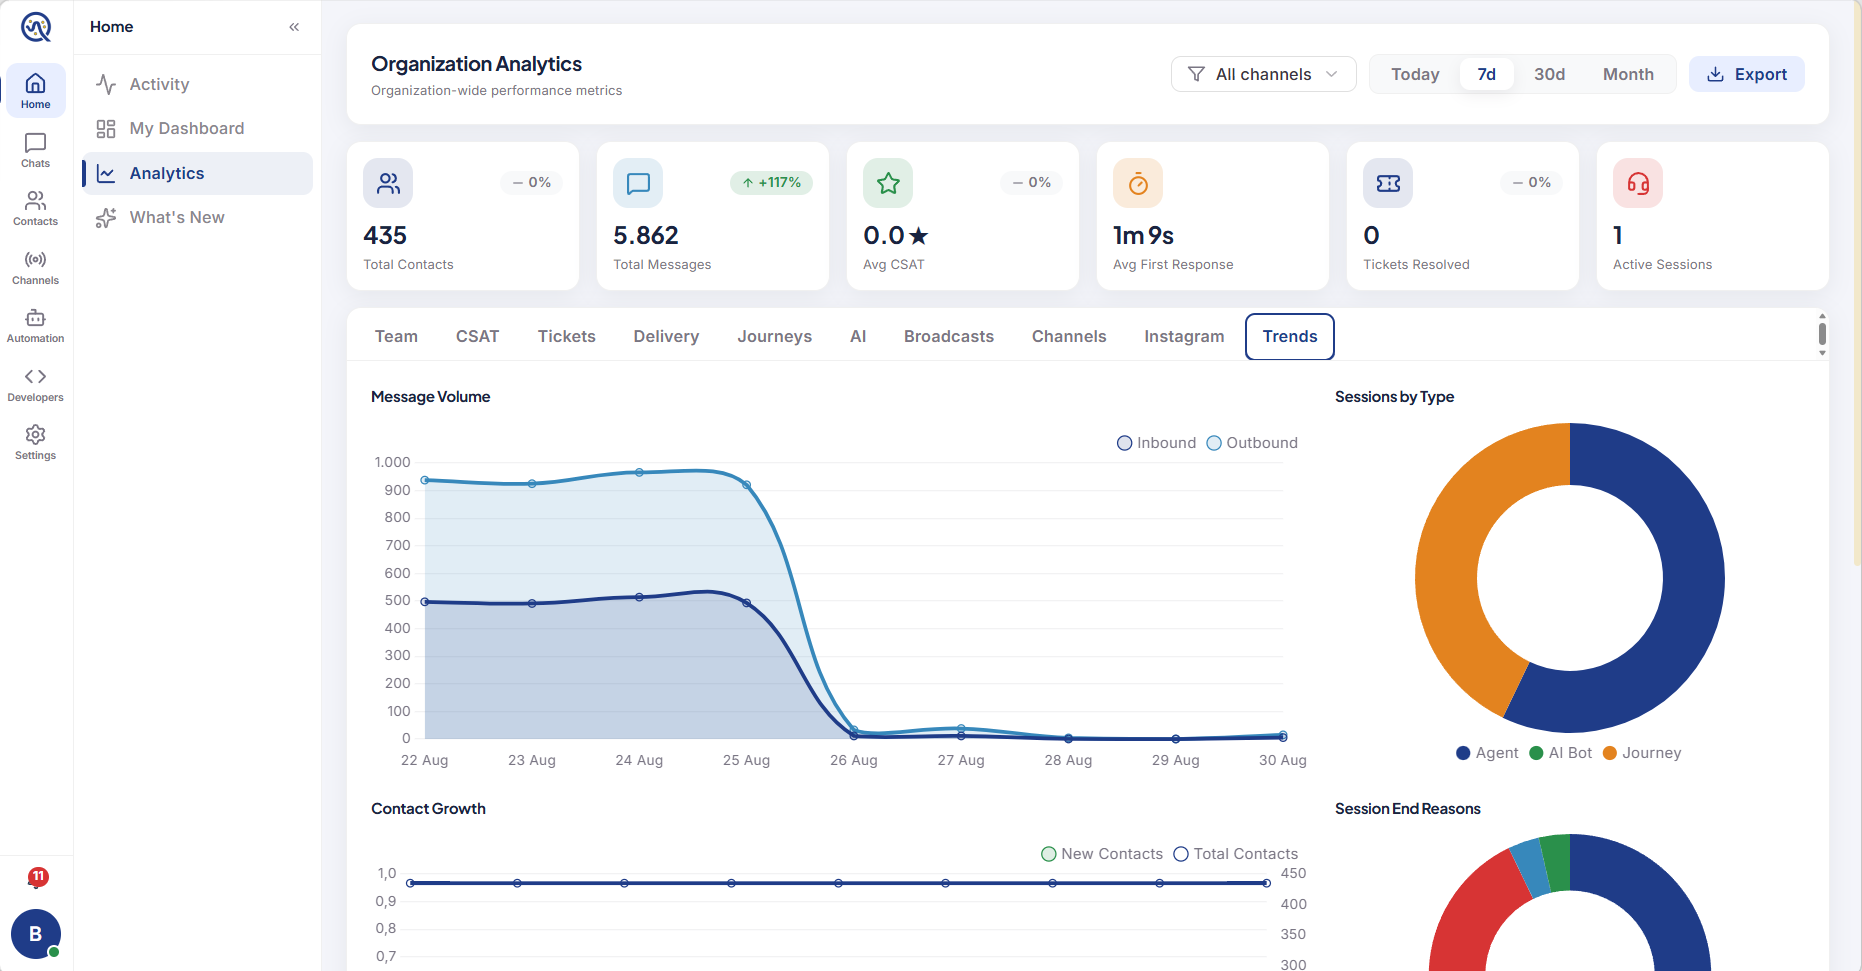Click the Total Messages chat icon

pyautogui.click(x=638, y=183)
